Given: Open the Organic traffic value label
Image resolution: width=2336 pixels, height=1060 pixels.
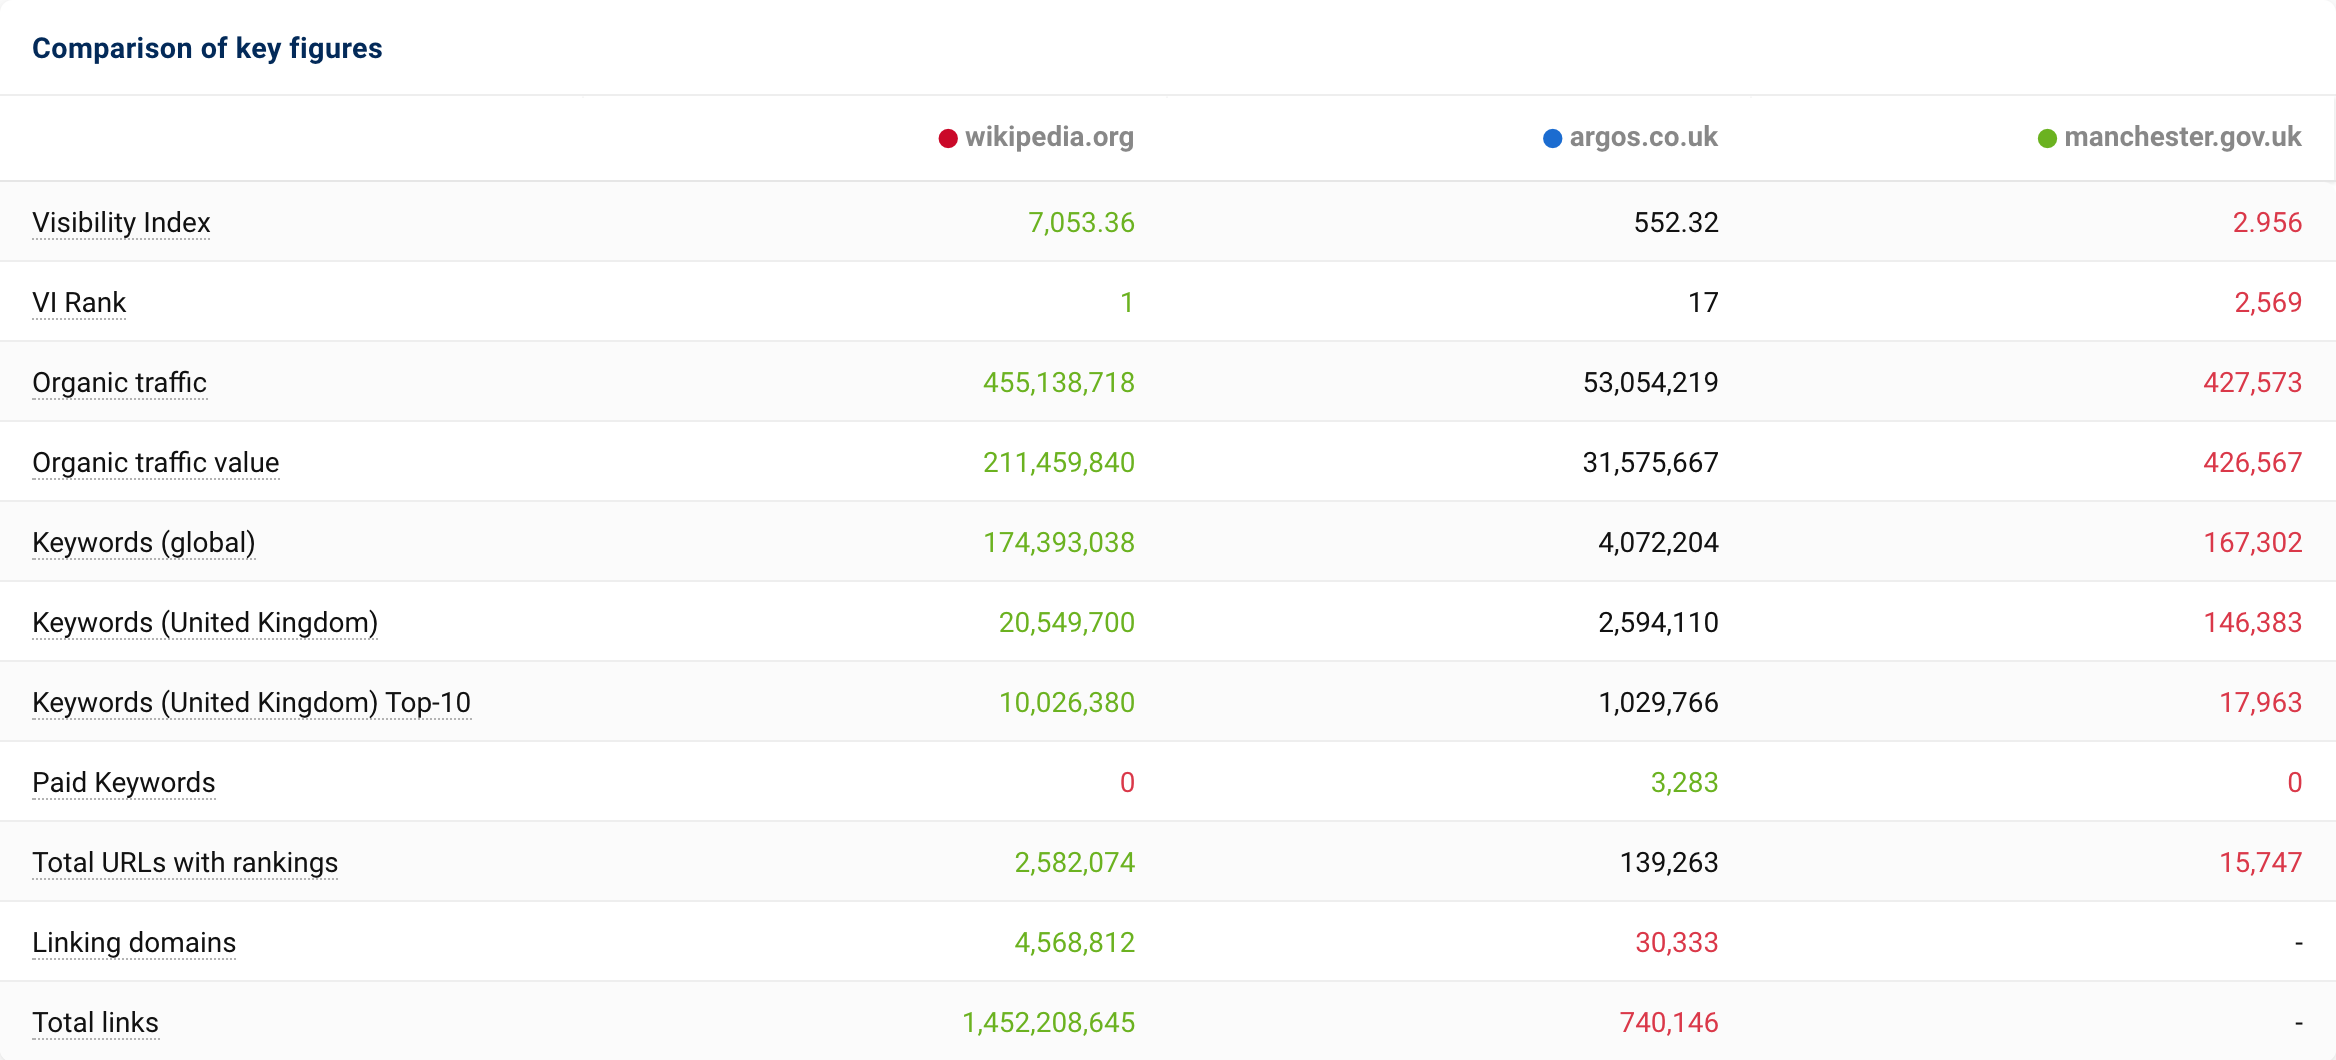Looking at the screenshot, I should pyautogui.click(x=155, y=462).
